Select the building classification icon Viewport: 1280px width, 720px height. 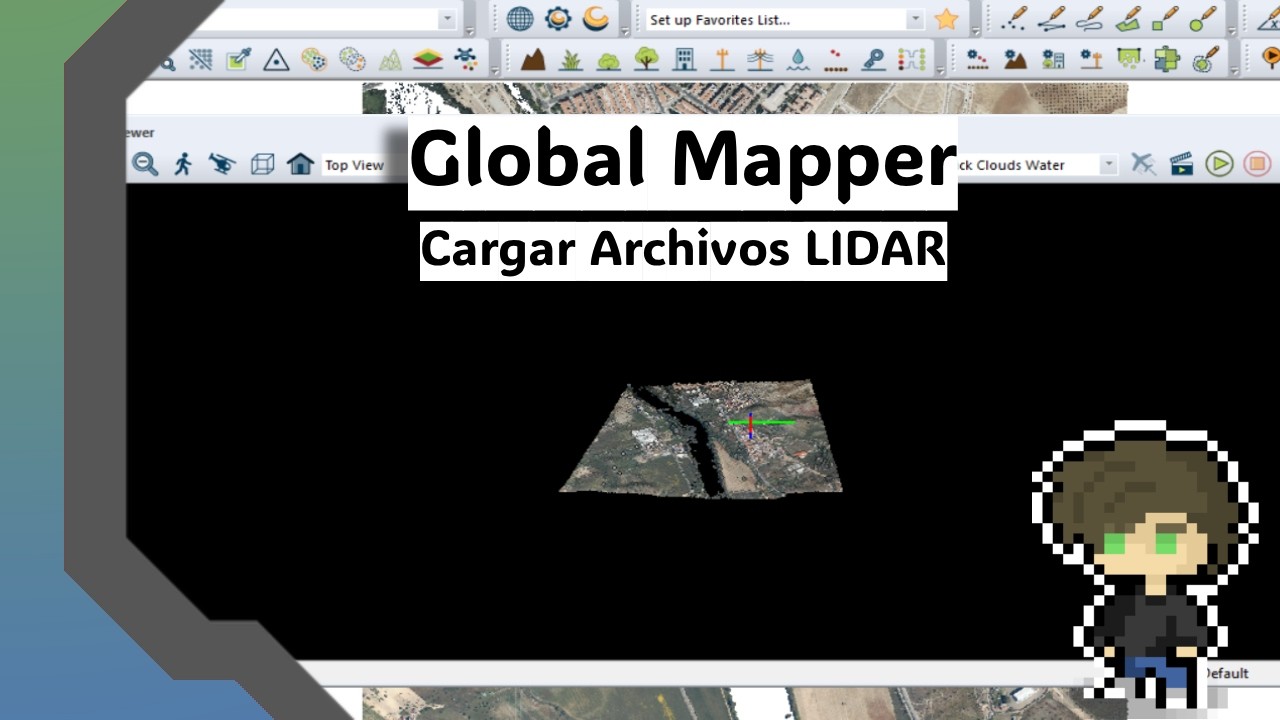click(684, 59)
